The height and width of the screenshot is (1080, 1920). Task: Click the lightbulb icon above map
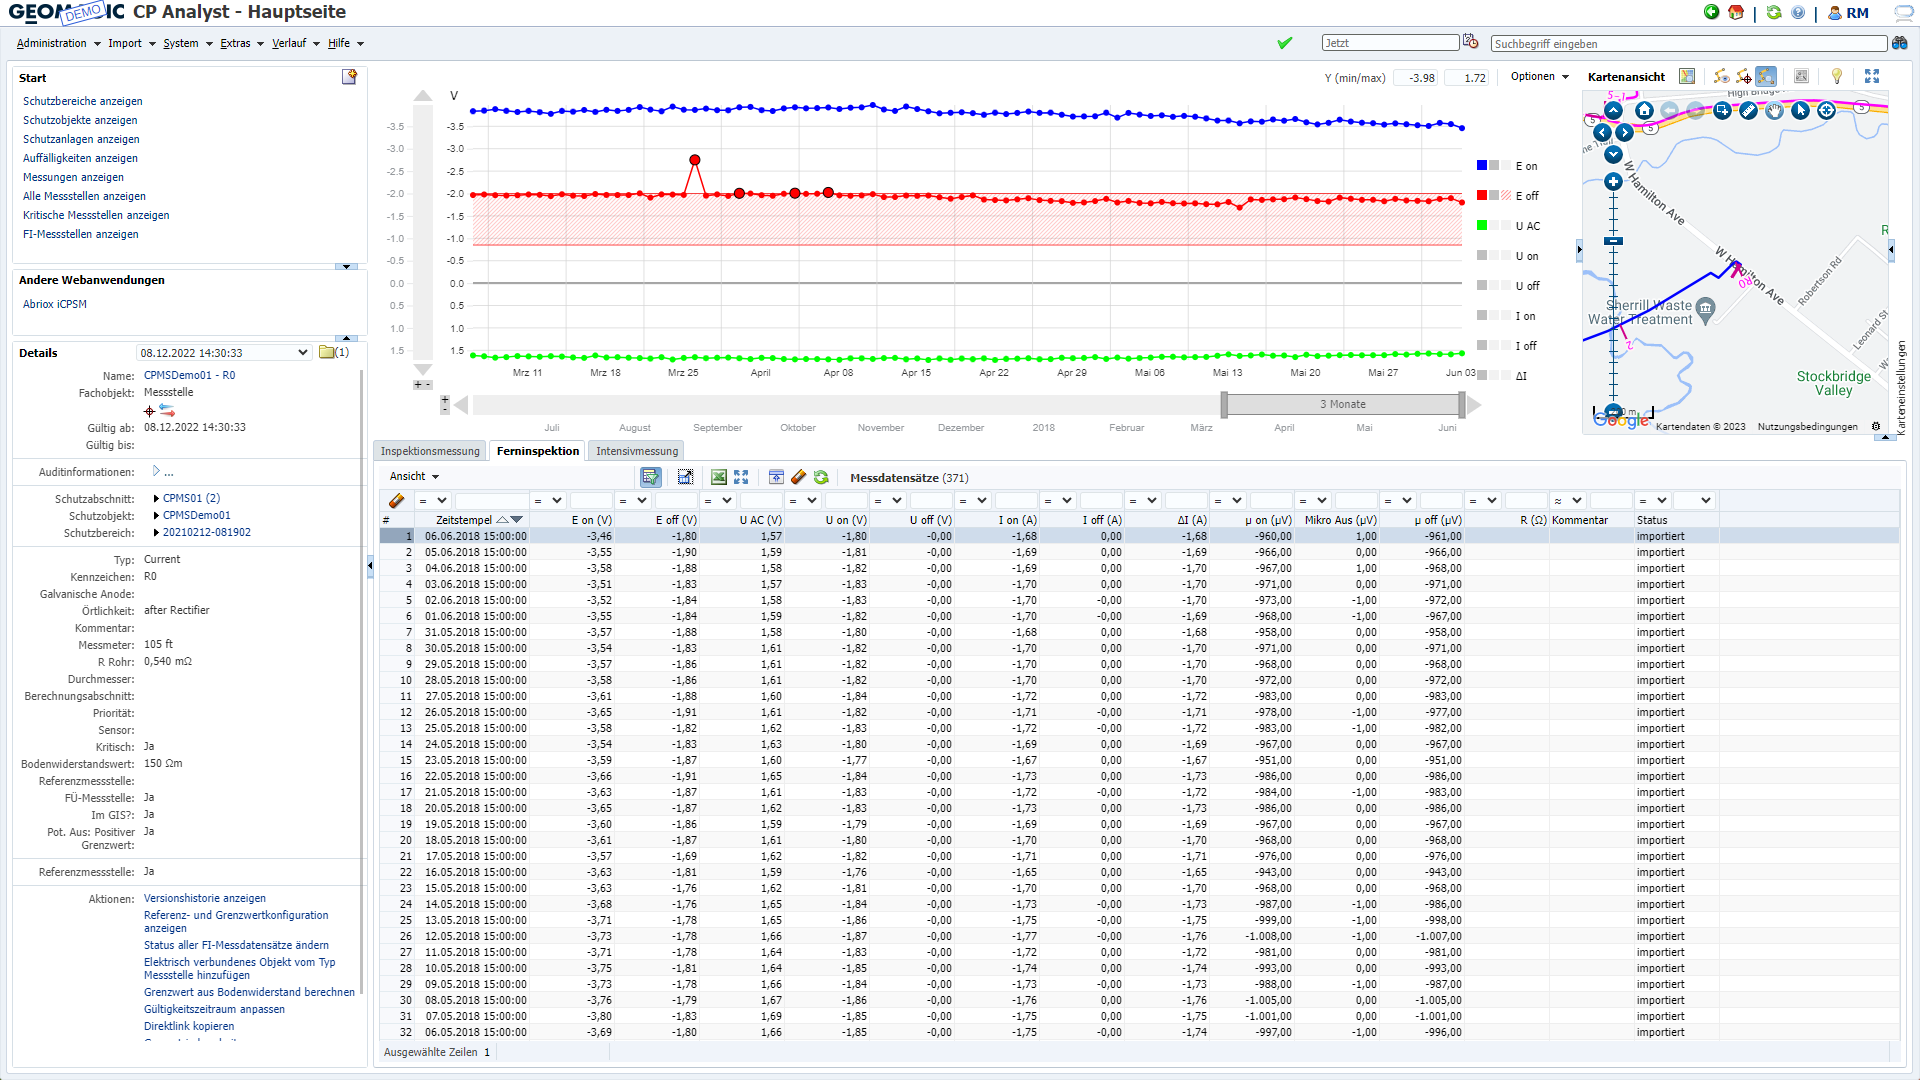1836,76
